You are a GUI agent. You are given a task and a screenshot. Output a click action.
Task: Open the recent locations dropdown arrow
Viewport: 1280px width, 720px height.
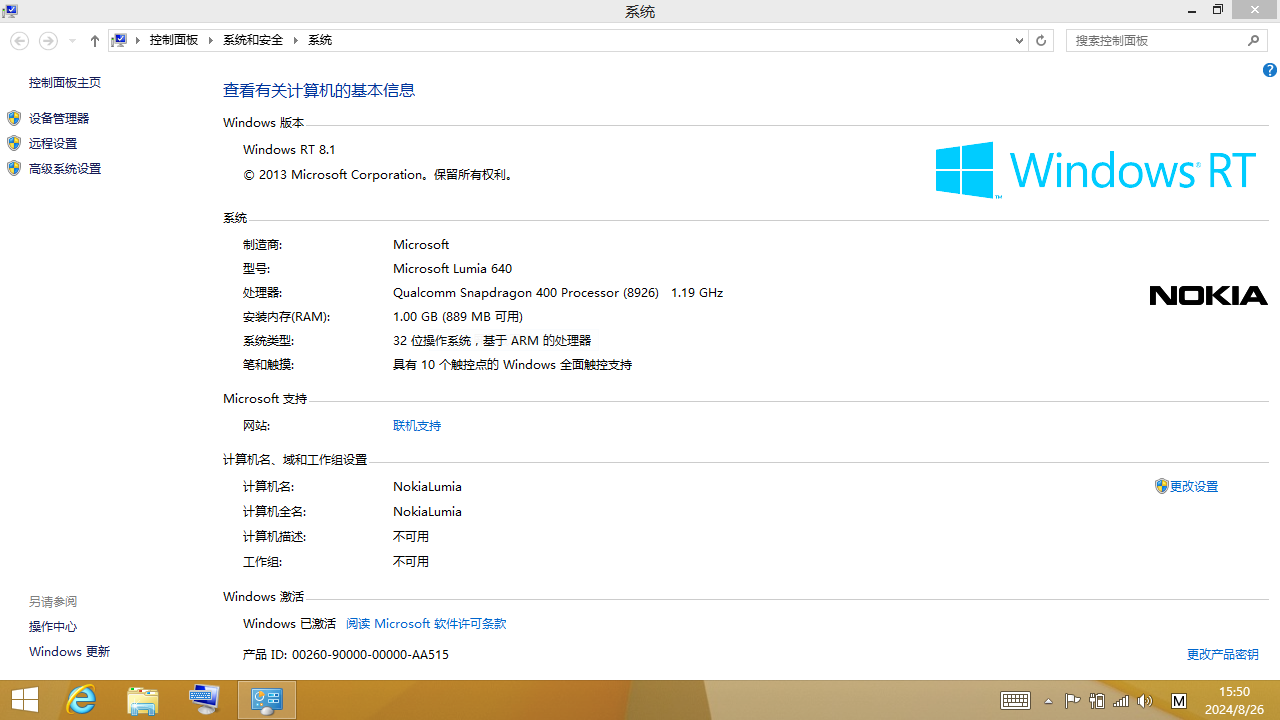coord(72,40)
